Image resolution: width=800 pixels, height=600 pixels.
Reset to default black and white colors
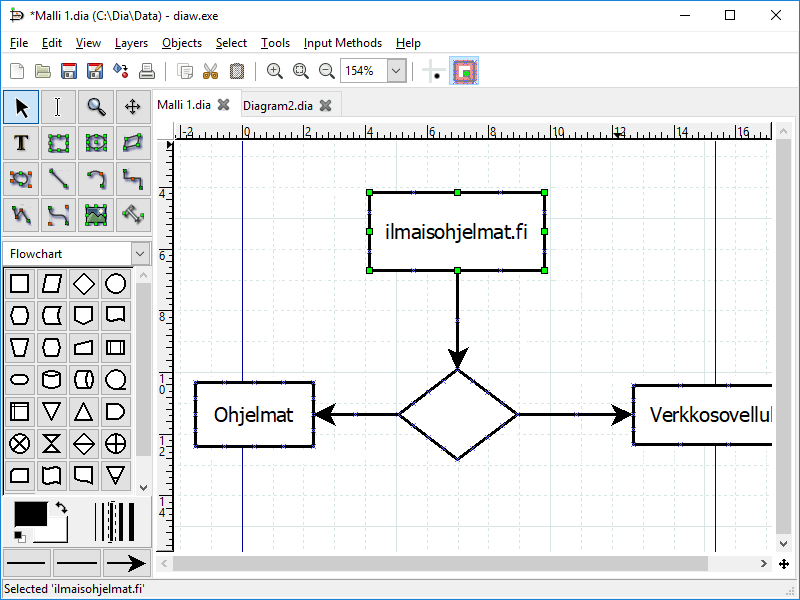(19, 537)
